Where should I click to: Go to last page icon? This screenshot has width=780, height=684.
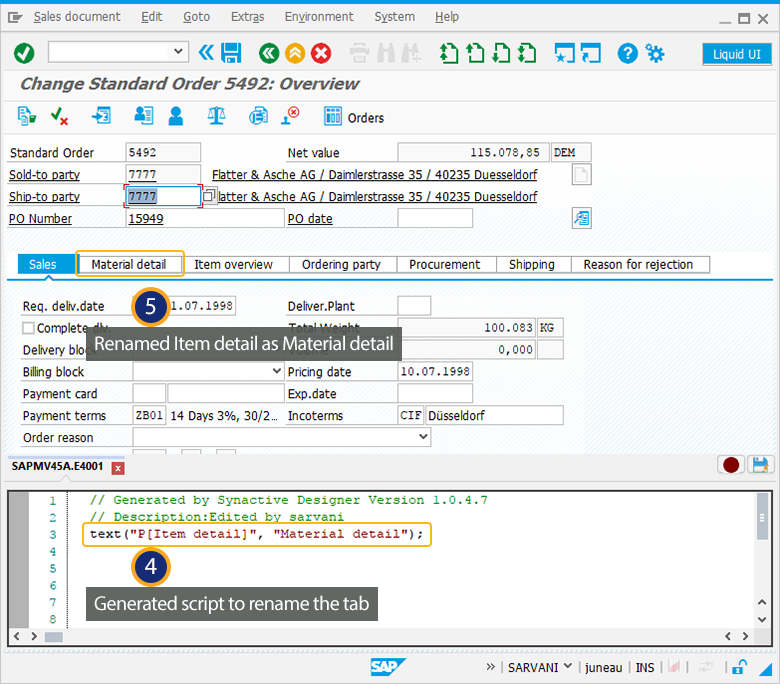pyautogui.click(x=527, y=53)
